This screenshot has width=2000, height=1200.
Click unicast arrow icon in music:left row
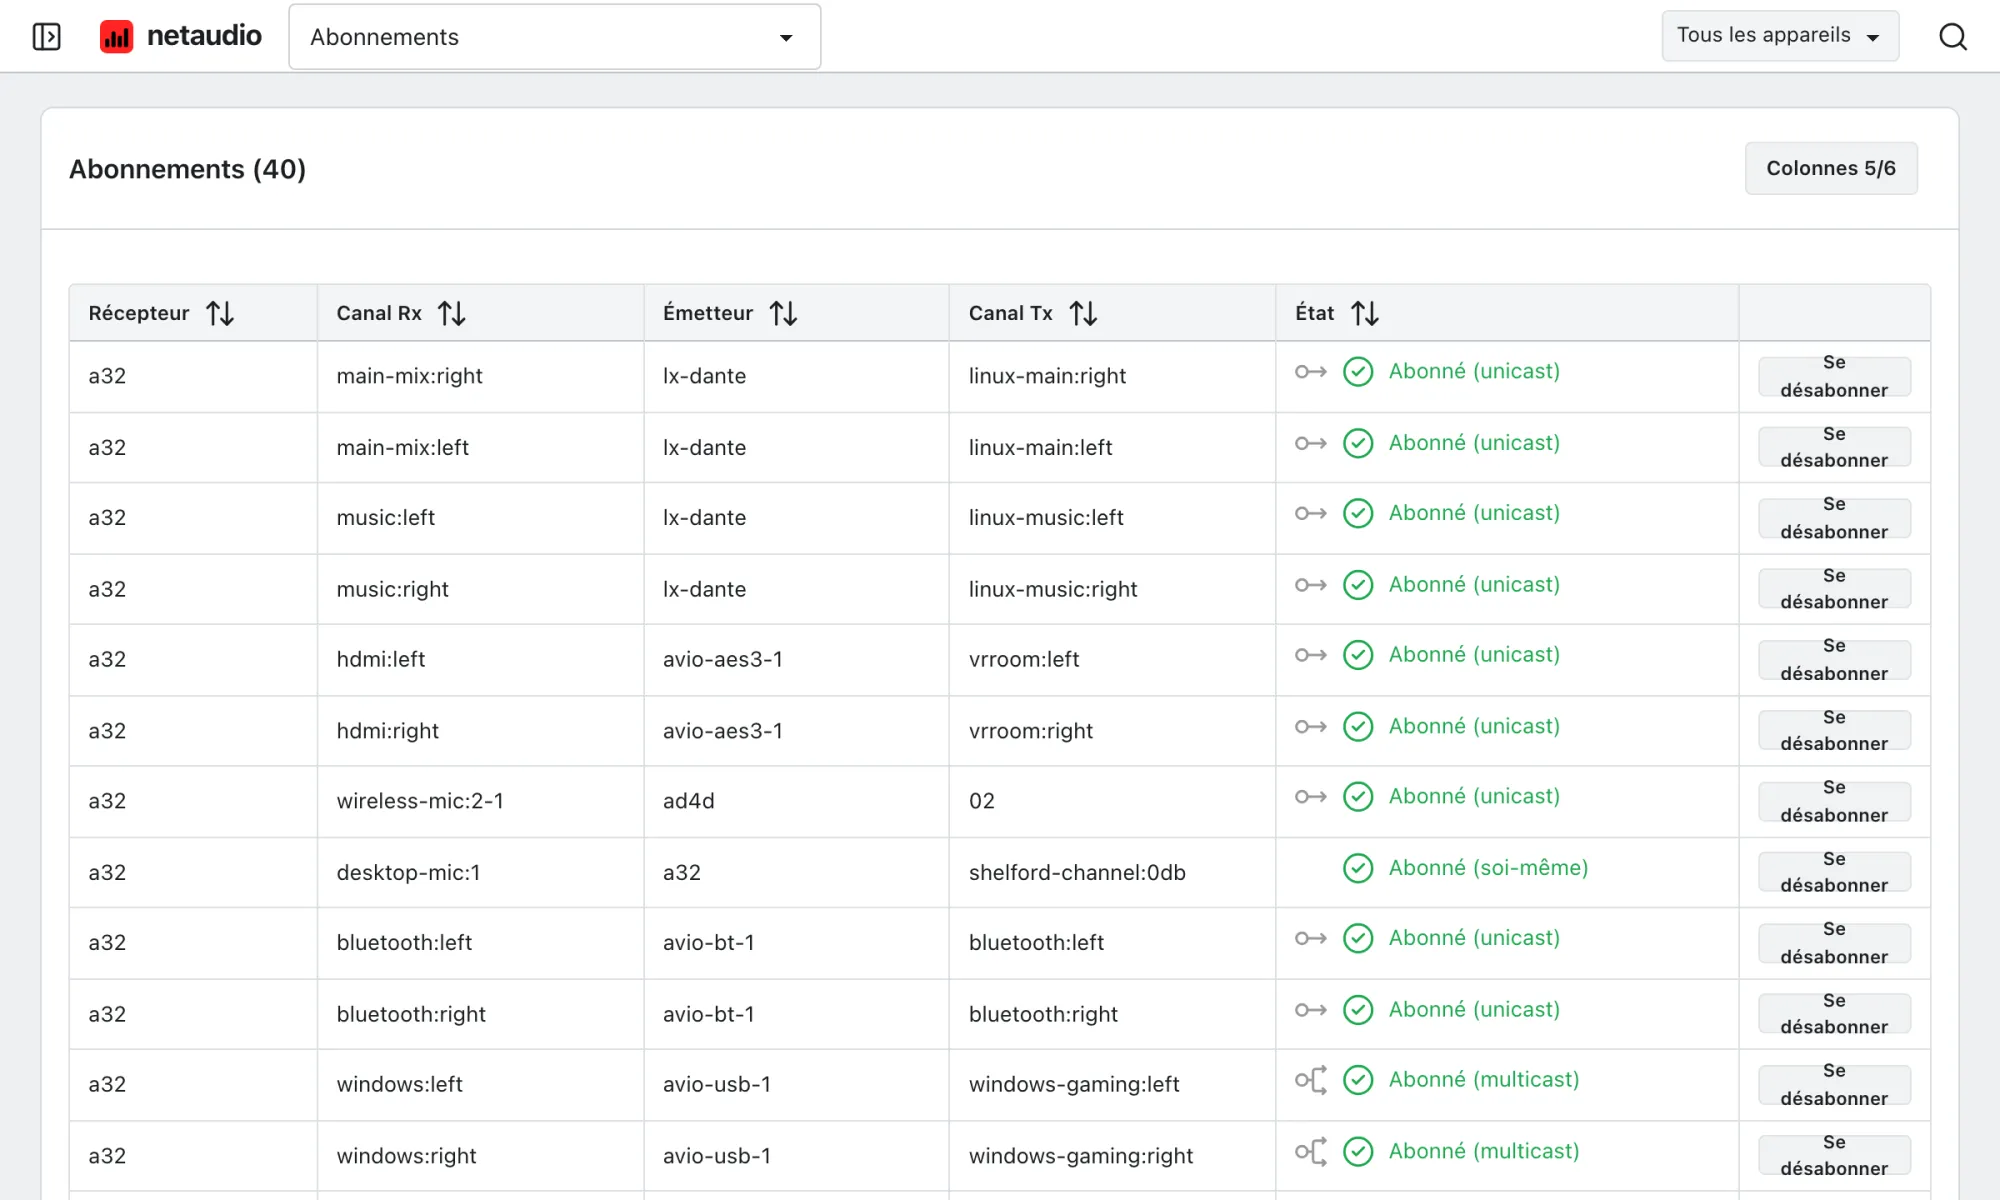click(1311, 513)
